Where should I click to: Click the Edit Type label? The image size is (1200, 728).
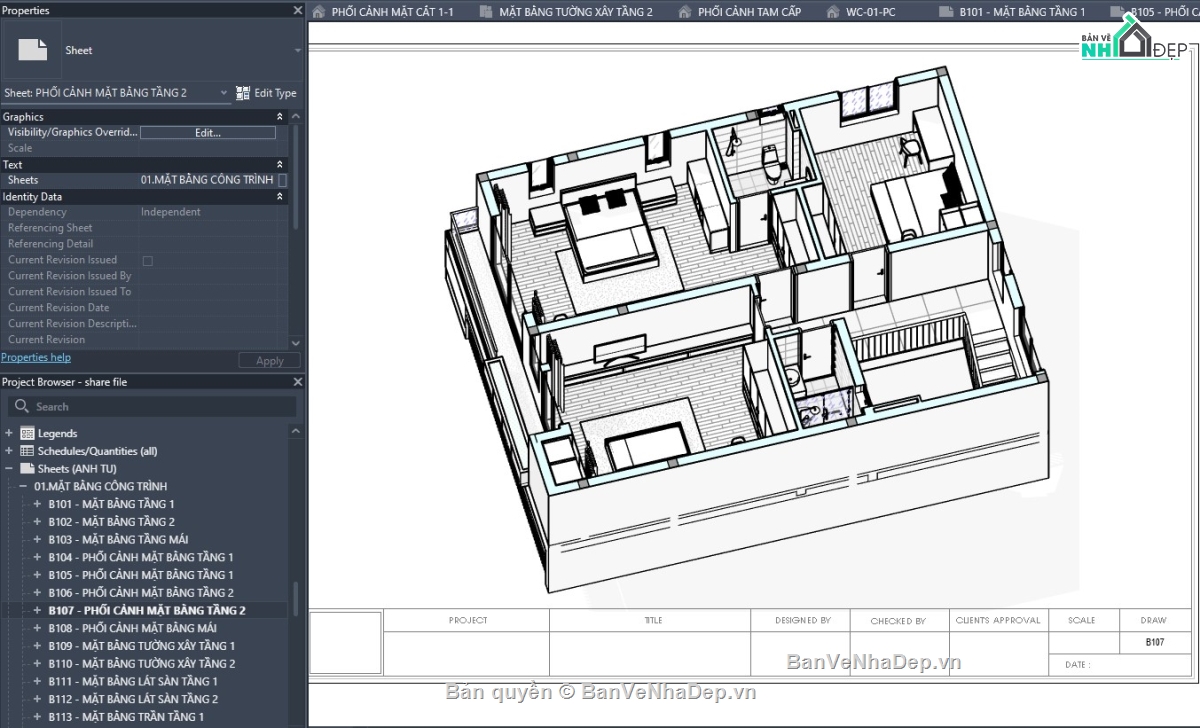pos(275,93)
